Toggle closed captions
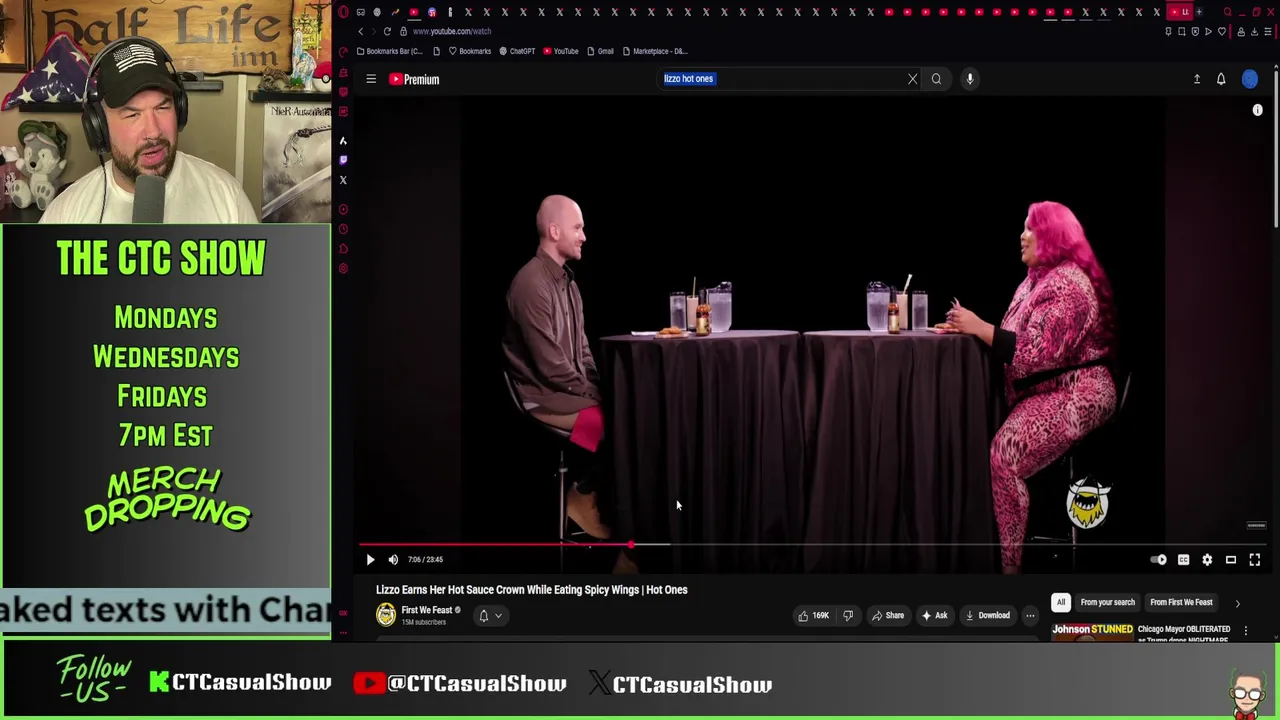1280x720 pixels. tap(1183, 560)
